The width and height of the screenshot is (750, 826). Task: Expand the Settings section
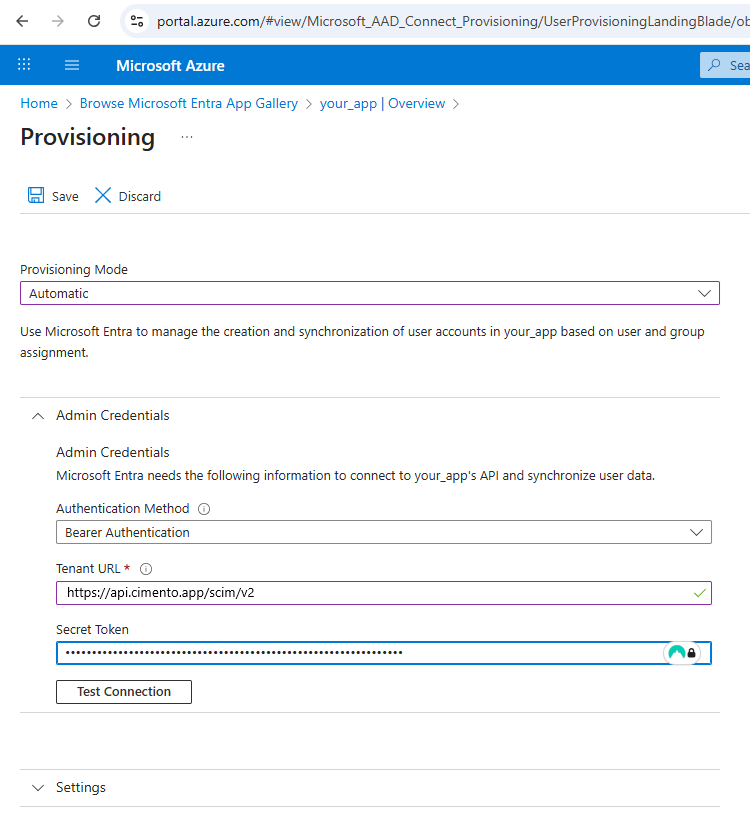(38, 788)
